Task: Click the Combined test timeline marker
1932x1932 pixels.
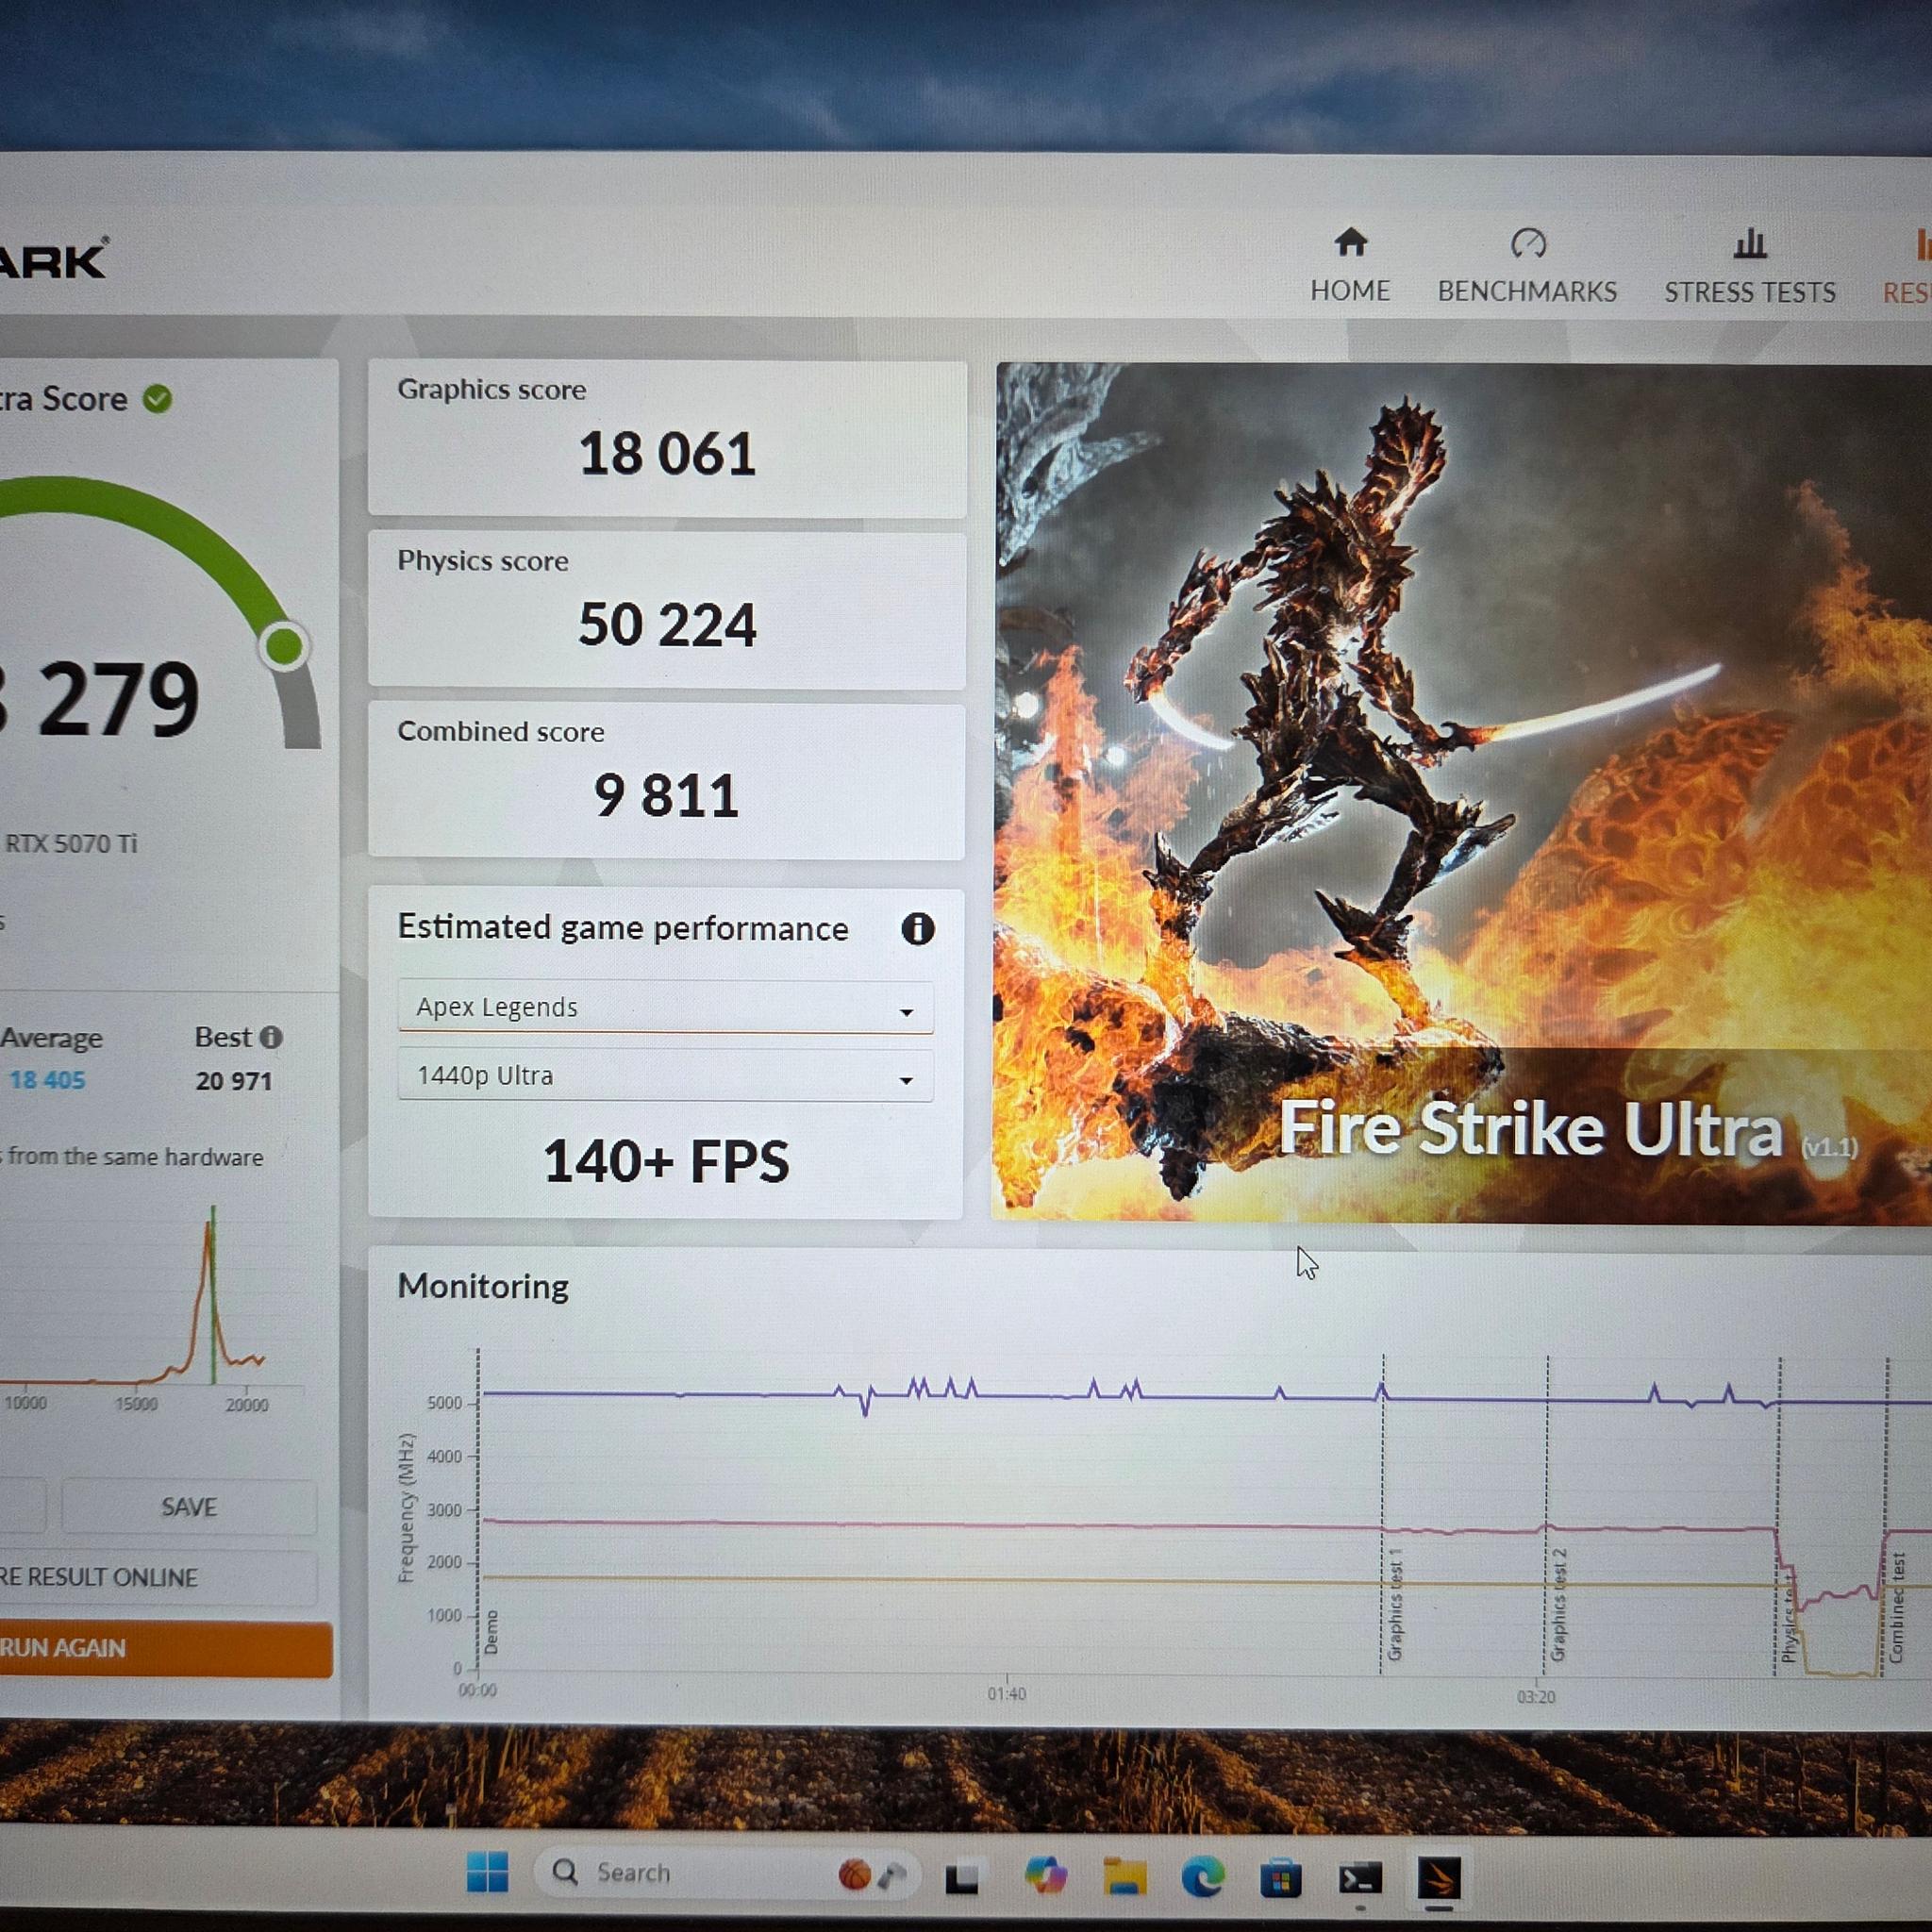Action: pyautogui.click(x=1897, y=1607)
